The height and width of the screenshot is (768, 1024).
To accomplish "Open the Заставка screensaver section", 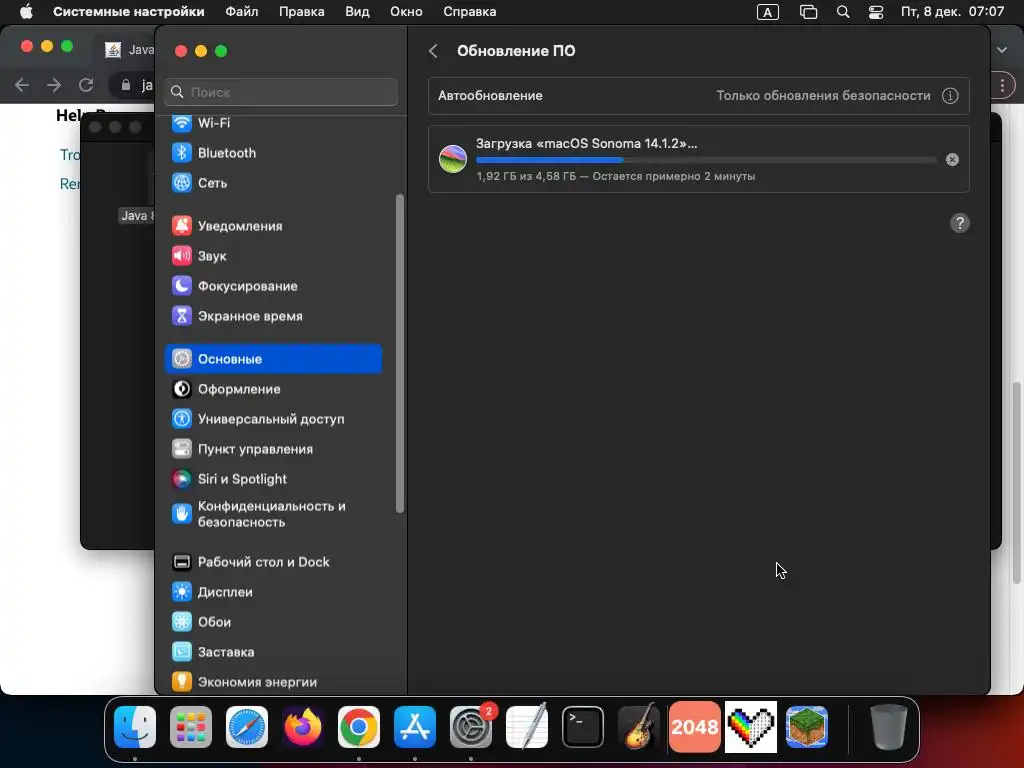I will coord(273,652).
